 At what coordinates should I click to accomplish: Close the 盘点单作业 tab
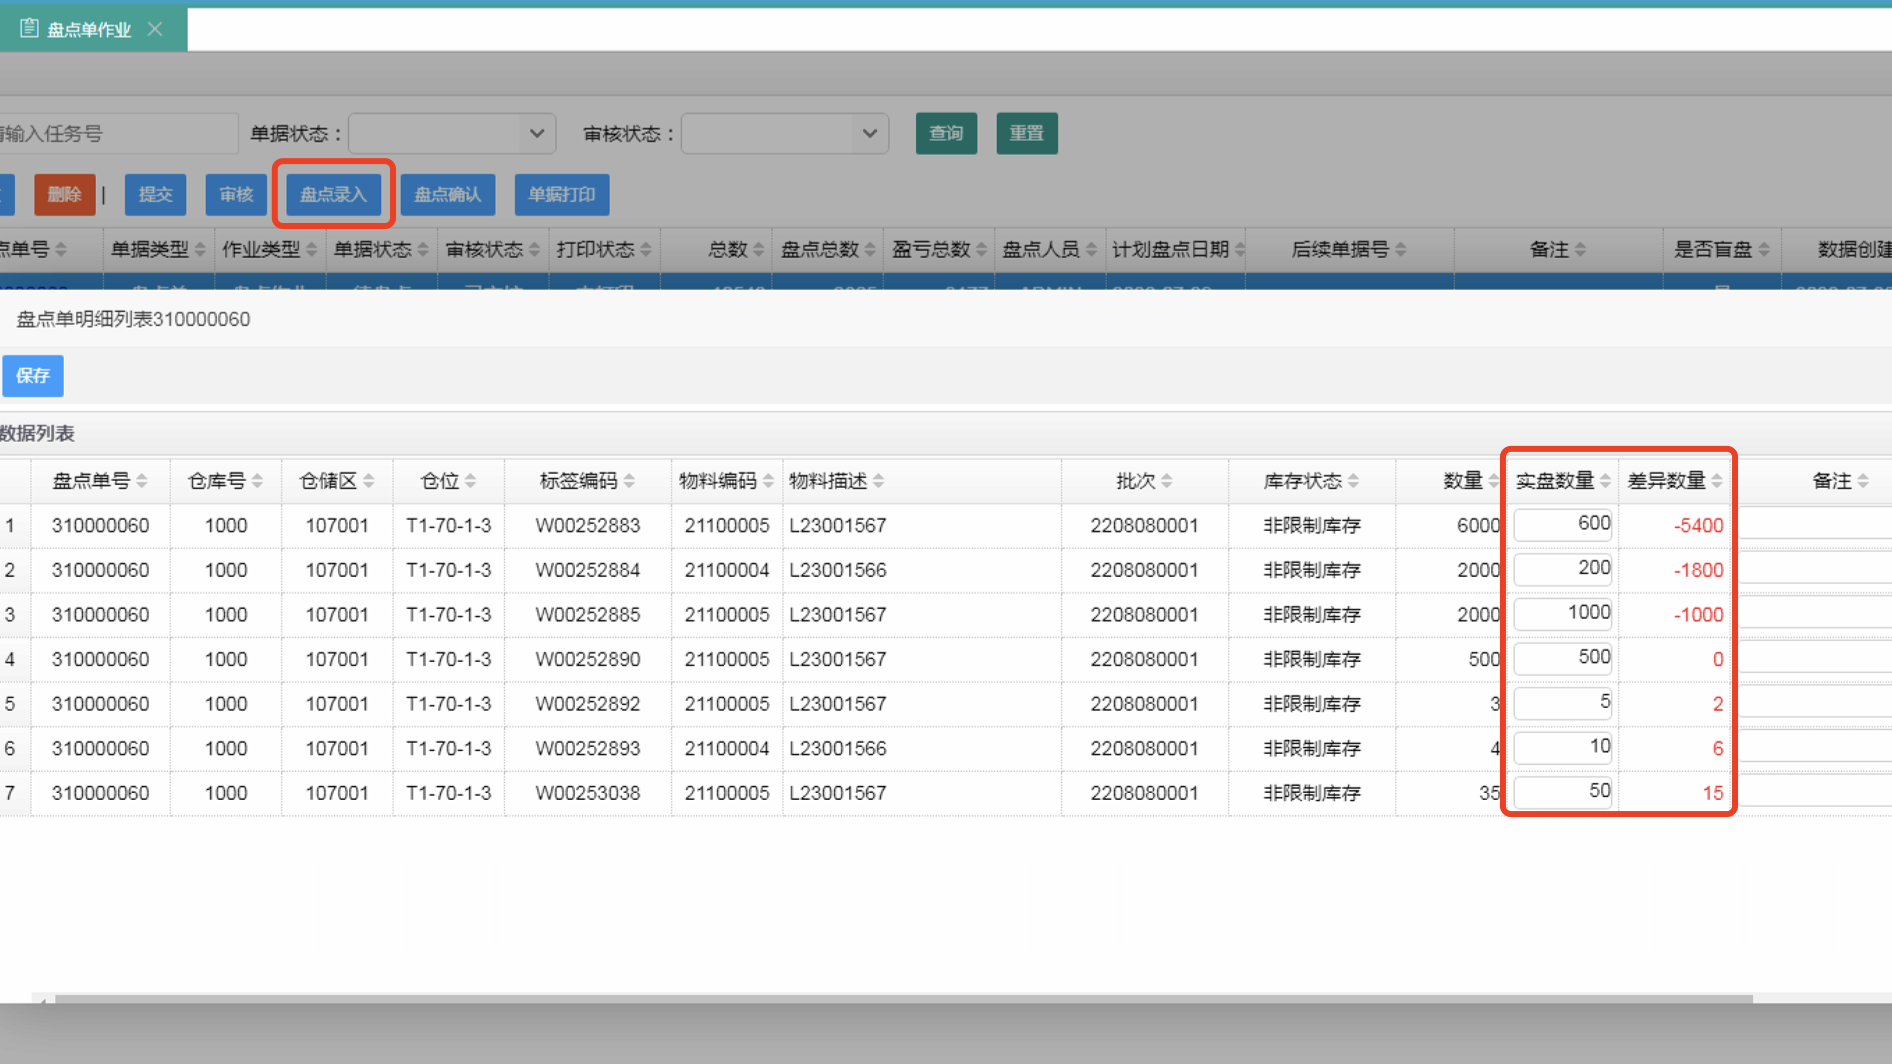point(155,29)
